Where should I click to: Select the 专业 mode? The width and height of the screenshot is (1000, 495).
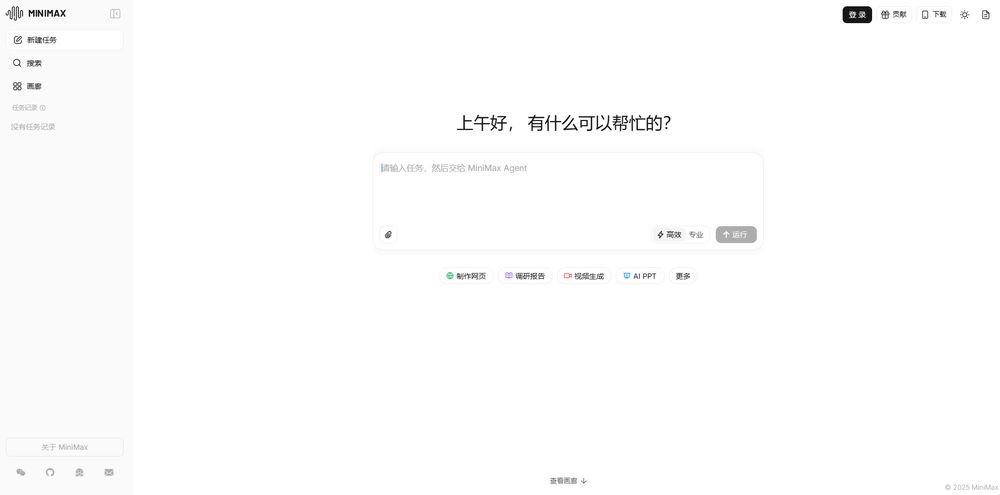pos(696,235)
